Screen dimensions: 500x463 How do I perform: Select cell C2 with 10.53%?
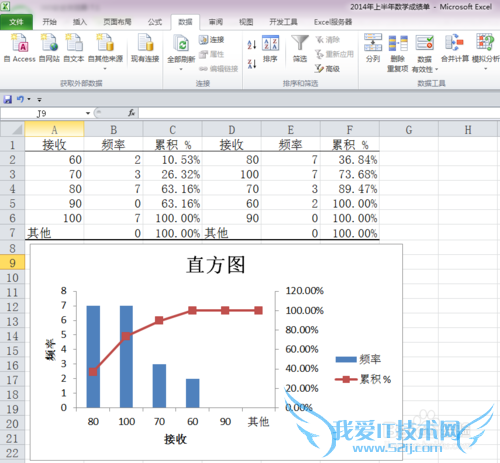pyautogui.click(x=172, y=160)
